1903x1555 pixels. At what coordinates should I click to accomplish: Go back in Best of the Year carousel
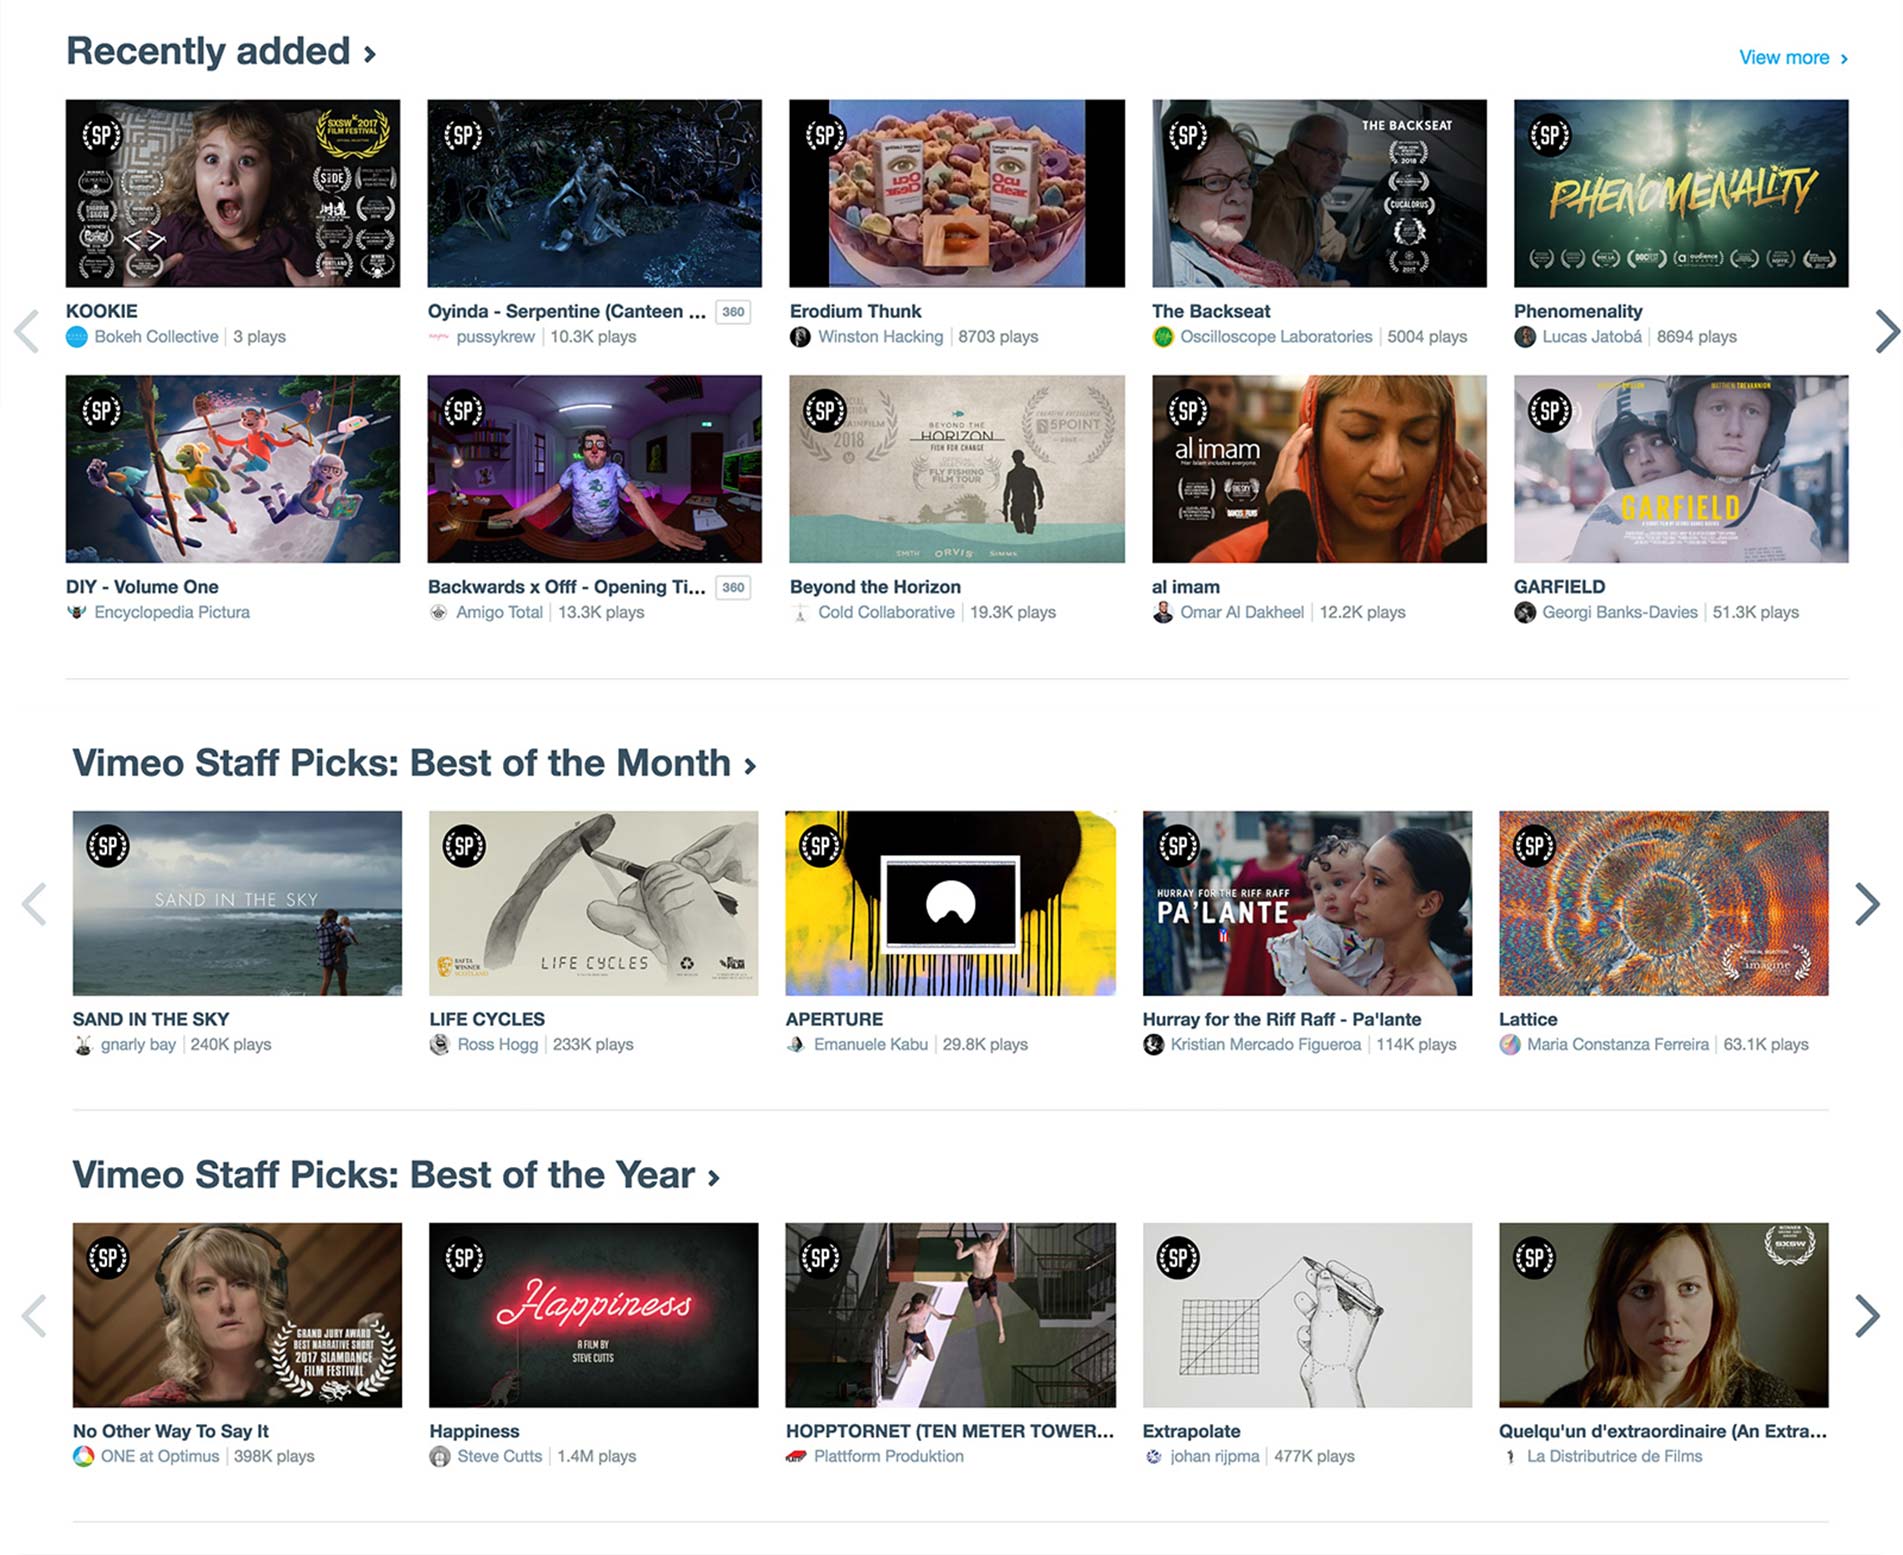point(35,1316)
